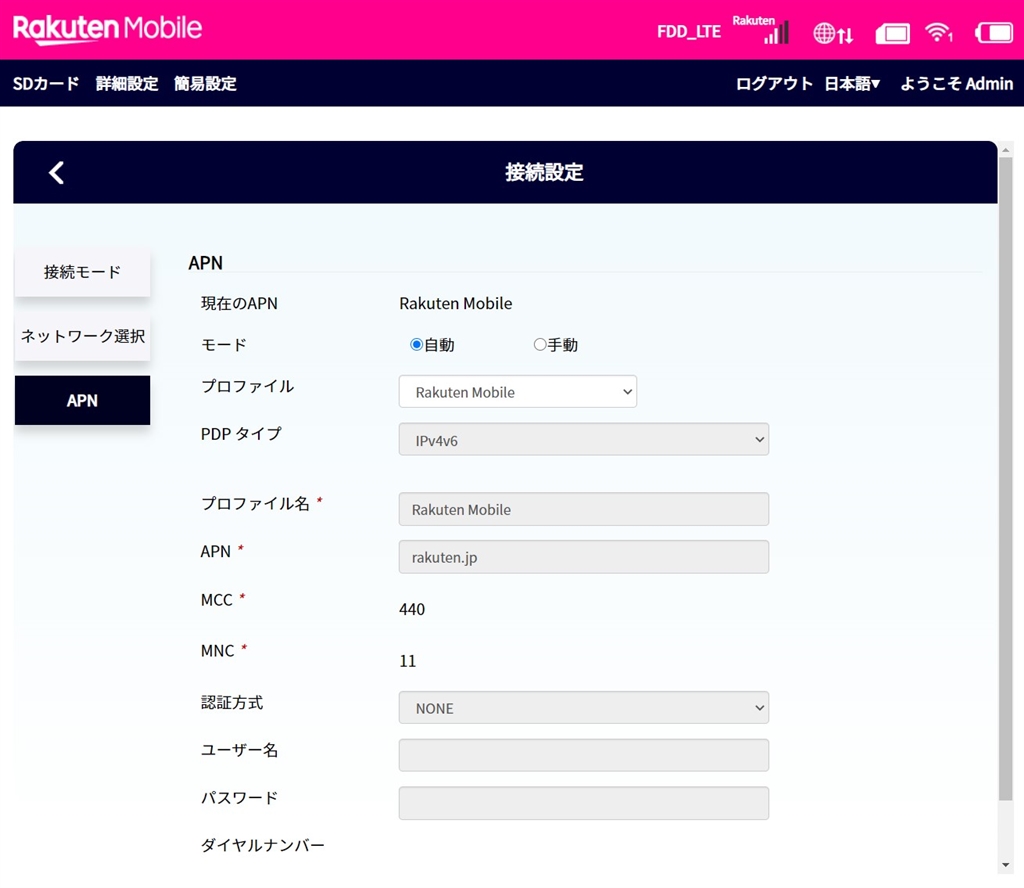The image size is (1024, 888).
Task: Click the APN field containing rakuten.jp
Action: pyautogui.click(x=583, y=557)
